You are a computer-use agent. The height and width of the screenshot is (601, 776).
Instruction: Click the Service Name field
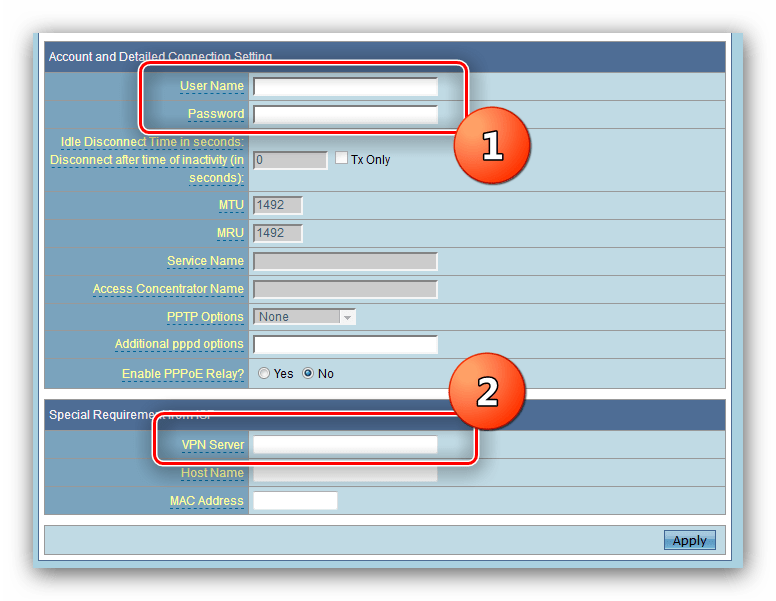(345, 261)
